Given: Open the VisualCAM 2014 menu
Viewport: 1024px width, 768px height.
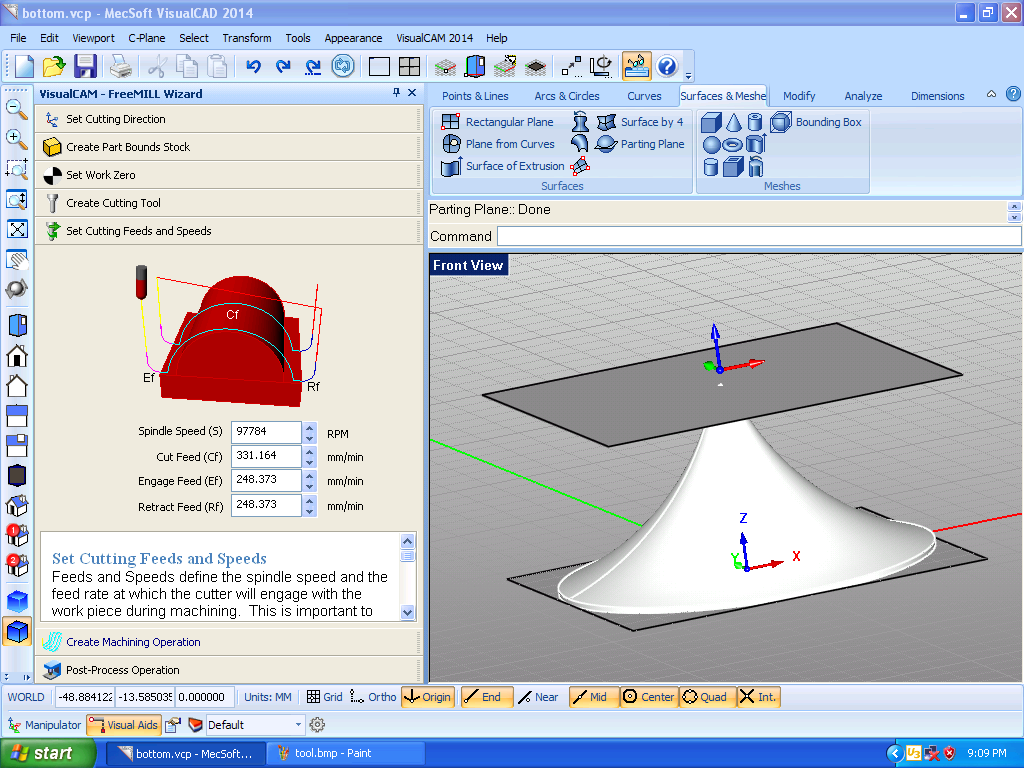Looking at the screenshot, I should point(434,38).
